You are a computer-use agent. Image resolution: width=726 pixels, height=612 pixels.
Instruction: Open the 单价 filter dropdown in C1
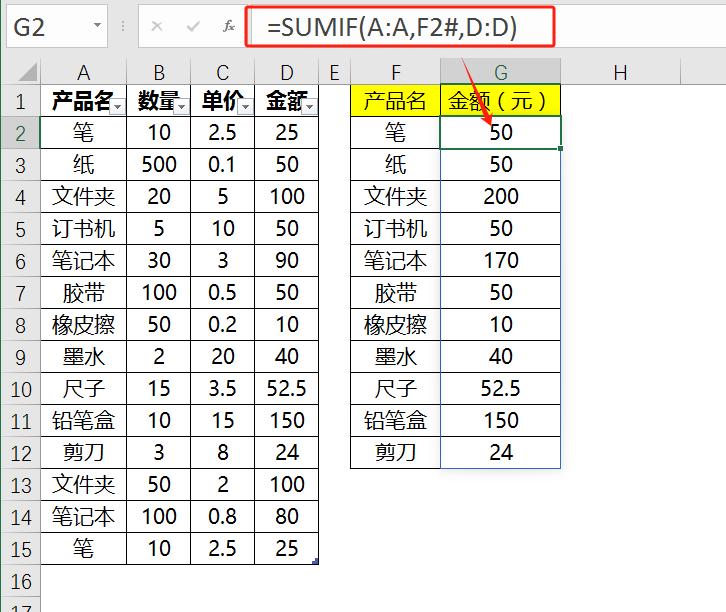pos(246,107)
